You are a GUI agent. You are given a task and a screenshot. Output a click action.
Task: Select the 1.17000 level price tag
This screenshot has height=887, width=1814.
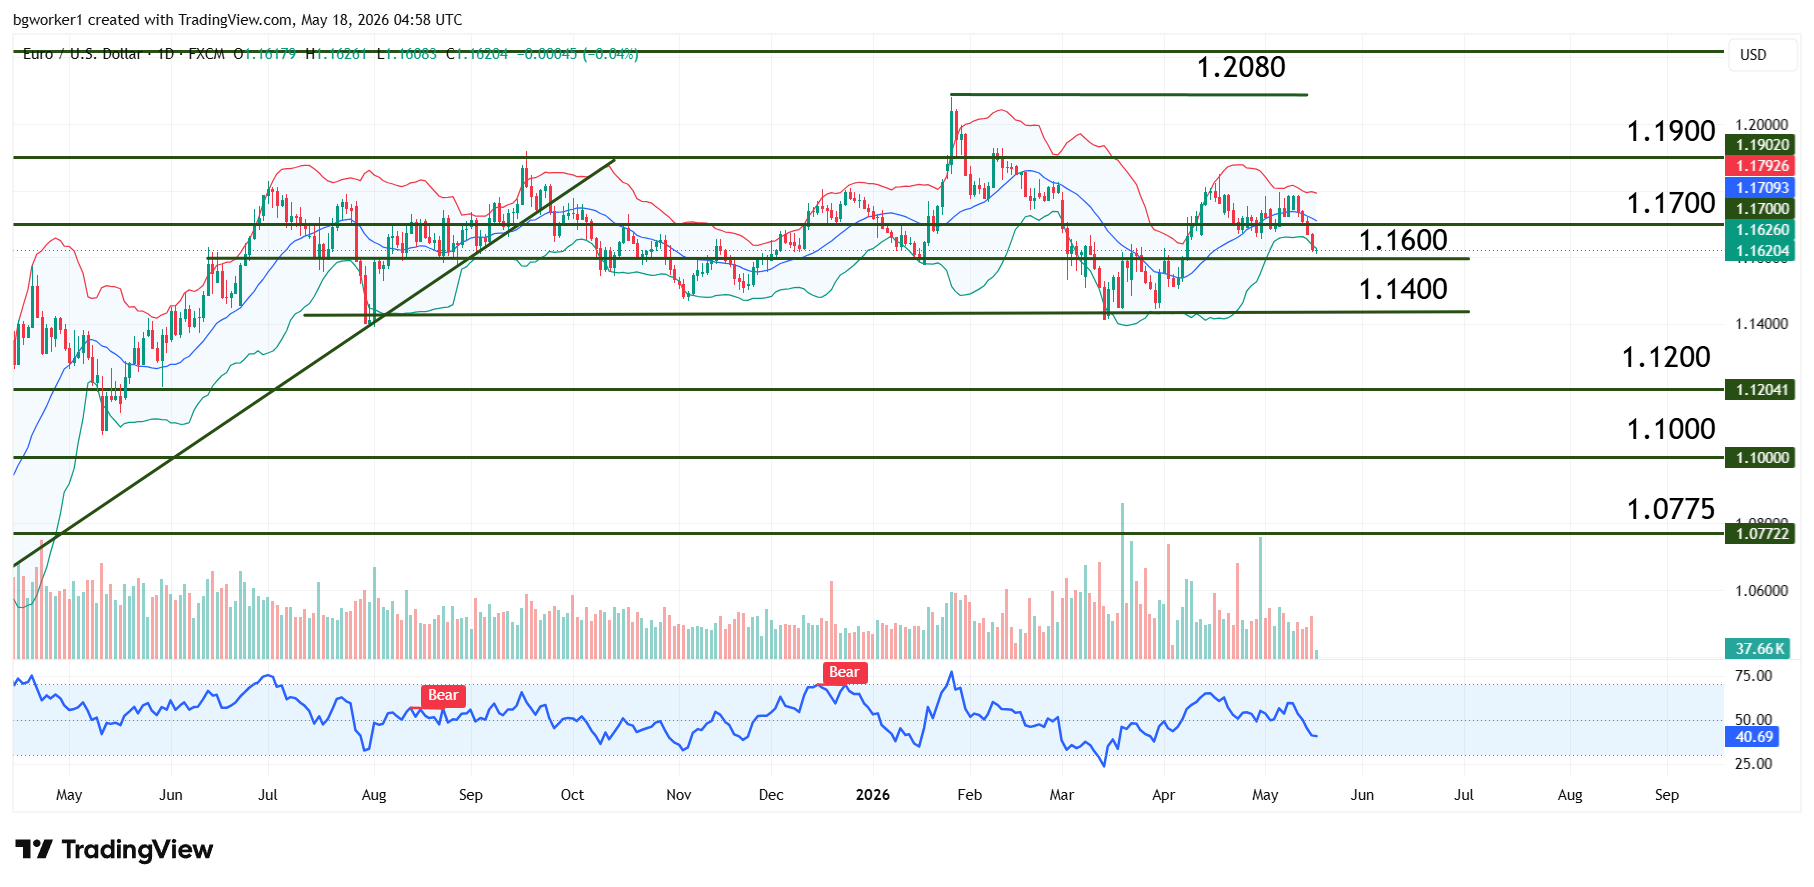(1761, 209)
